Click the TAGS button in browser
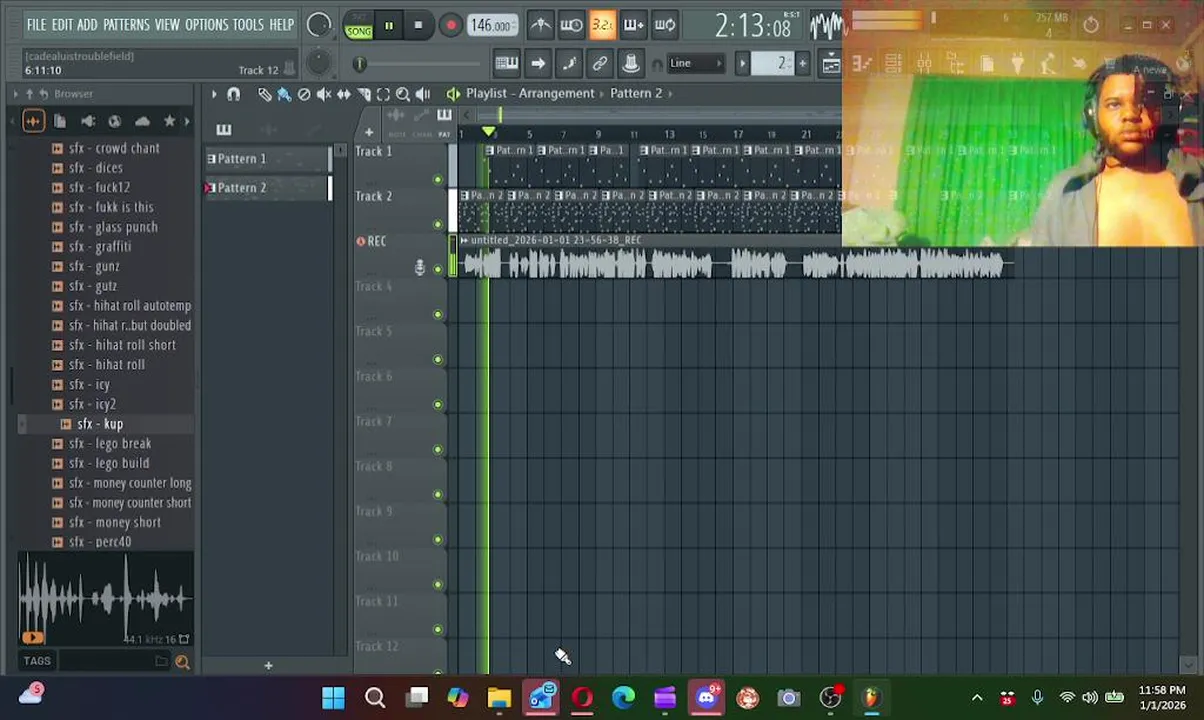This screenshot has height=720, width=1204. 37,661
